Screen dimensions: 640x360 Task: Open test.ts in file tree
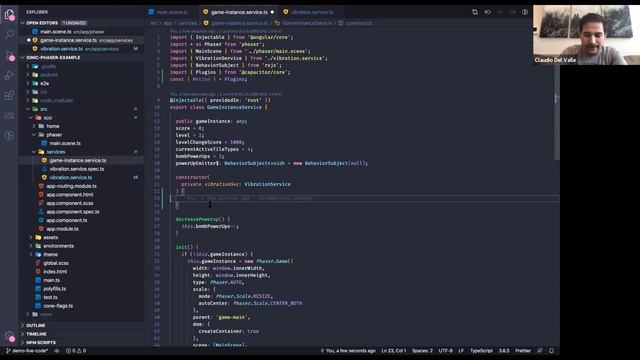[x=51, y=298]
